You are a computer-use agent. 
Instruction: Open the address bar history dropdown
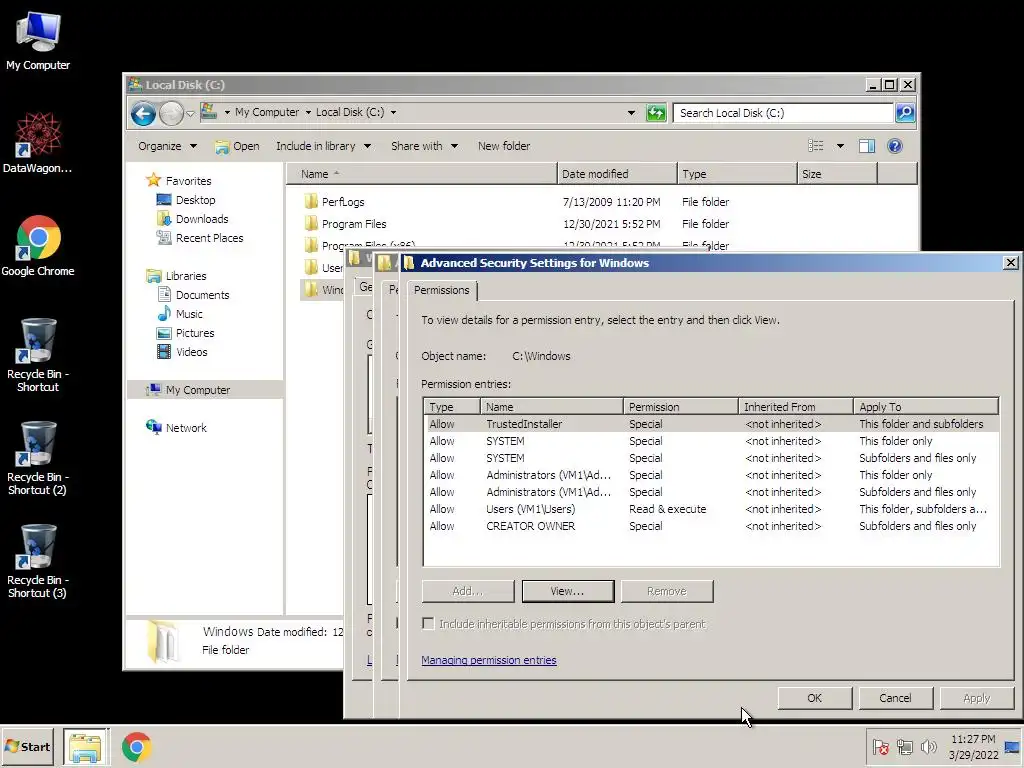pos(631,113)
